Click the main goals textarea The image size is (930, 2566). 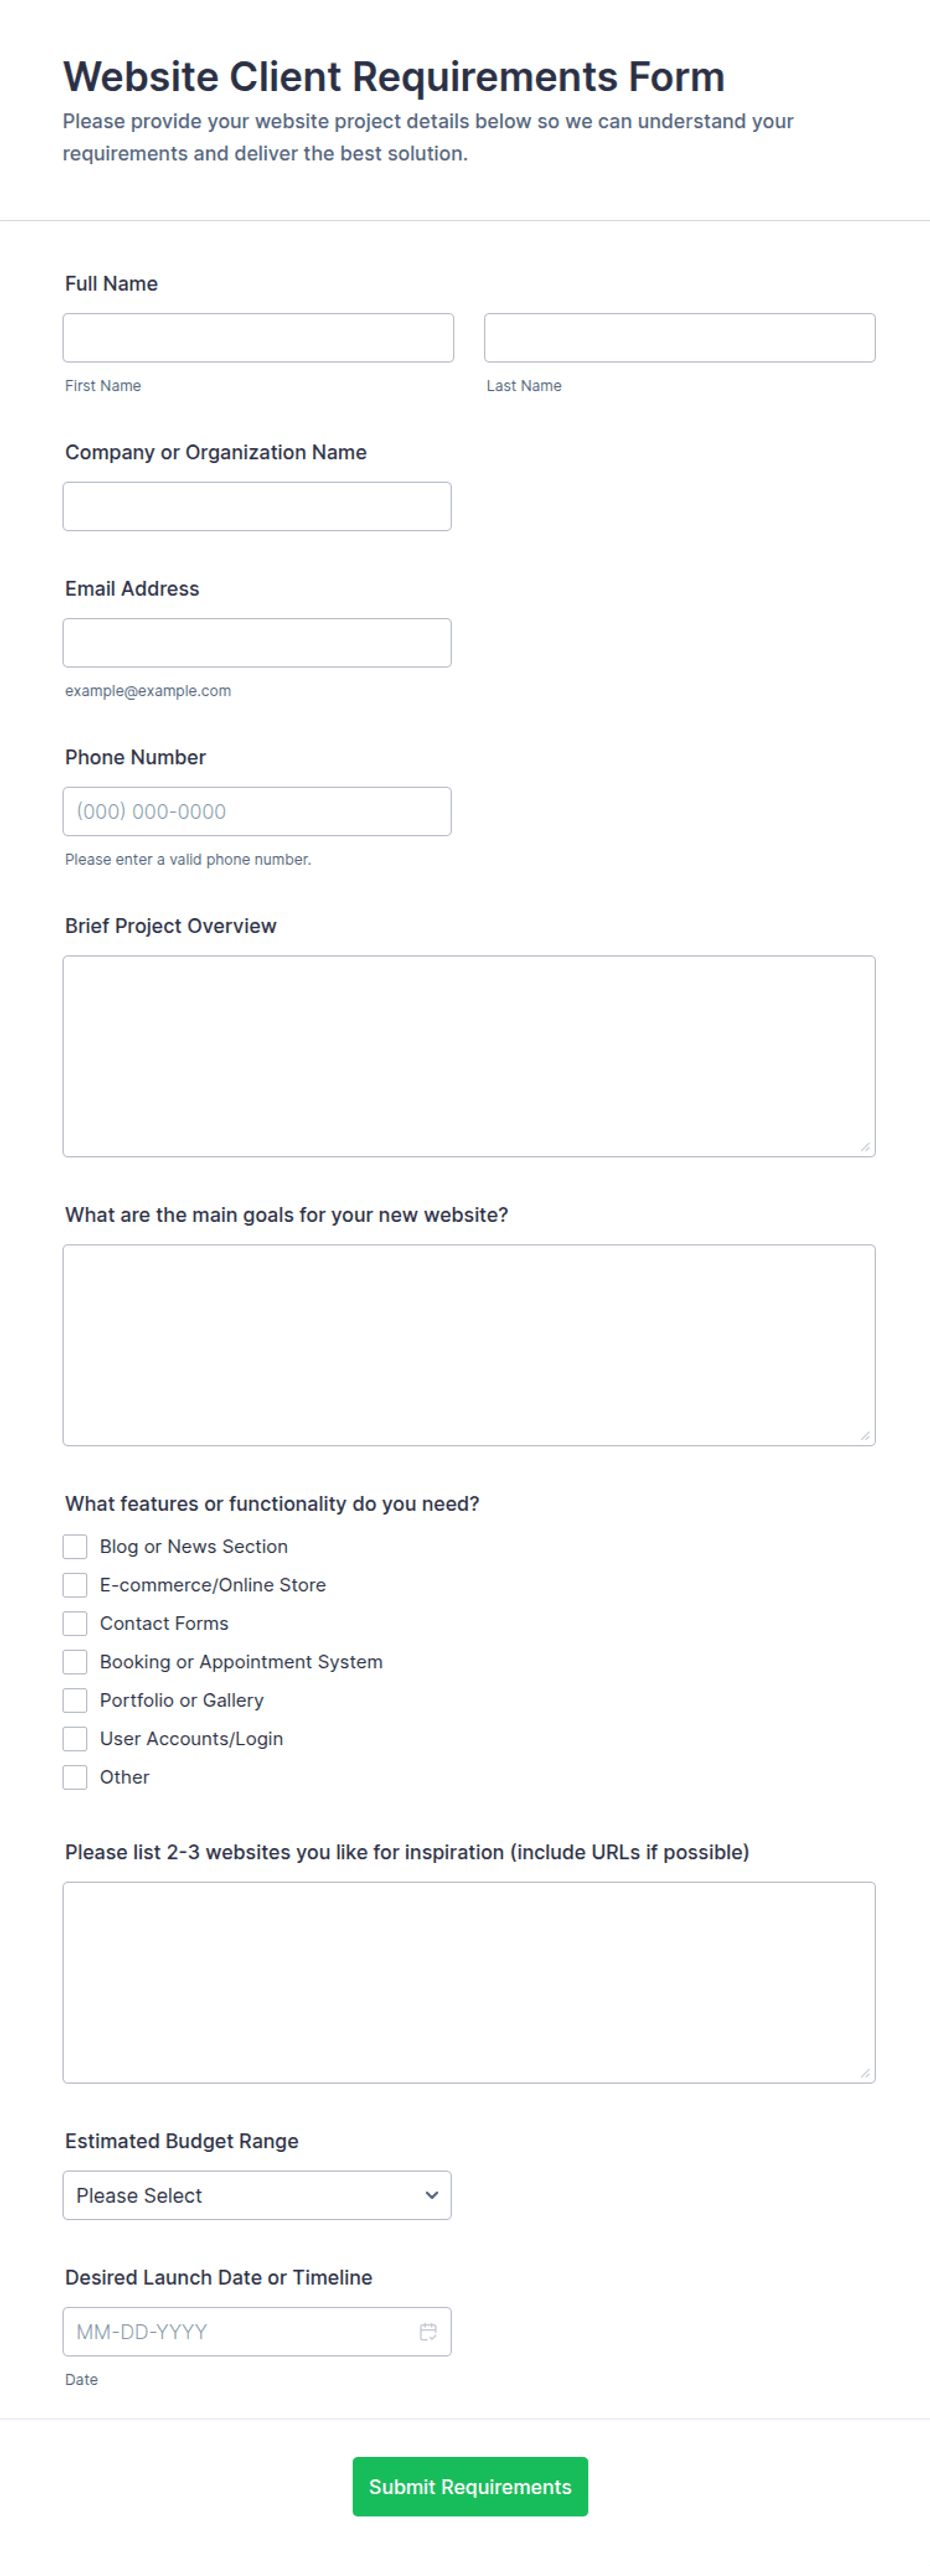click(469, 1344)
